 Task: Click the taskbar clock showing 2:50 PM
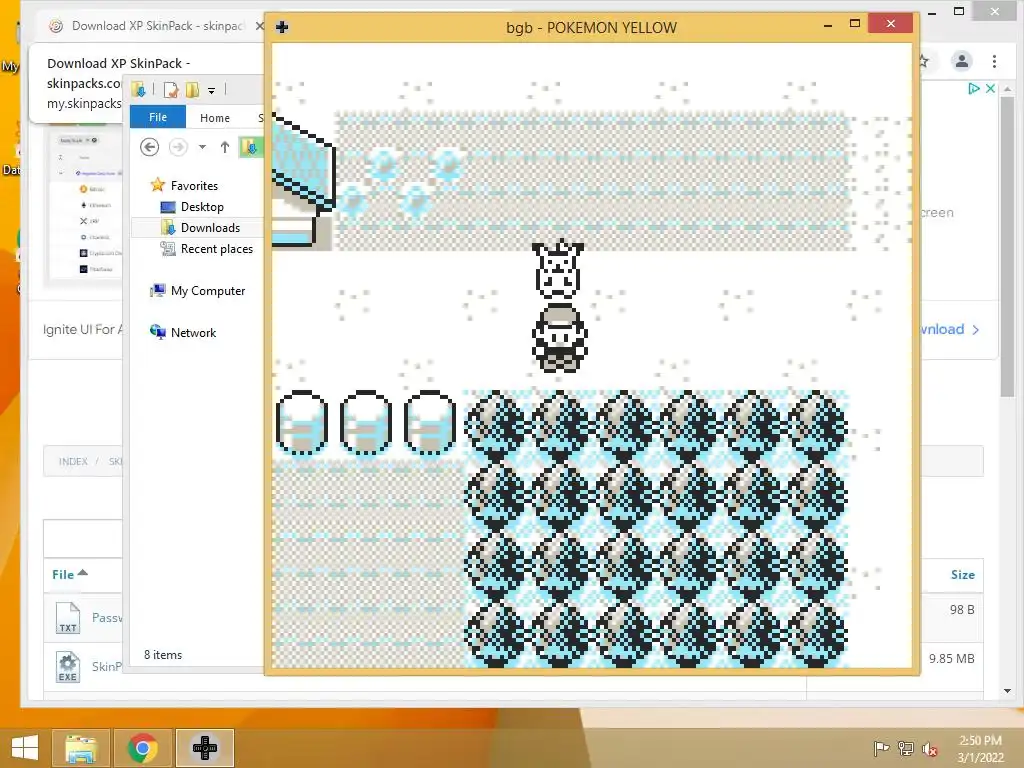point(980,748)
